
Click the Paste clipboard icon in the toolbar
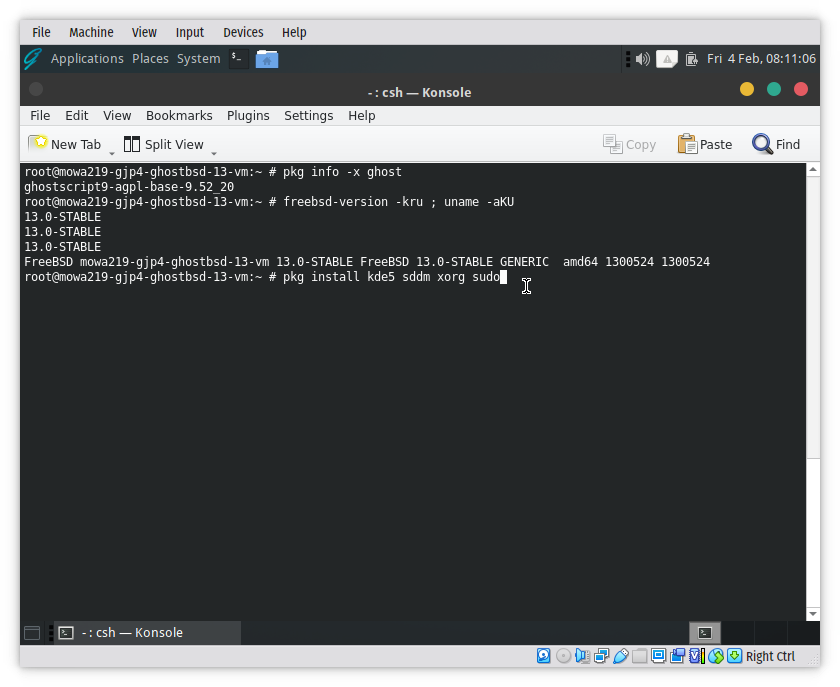687,144
